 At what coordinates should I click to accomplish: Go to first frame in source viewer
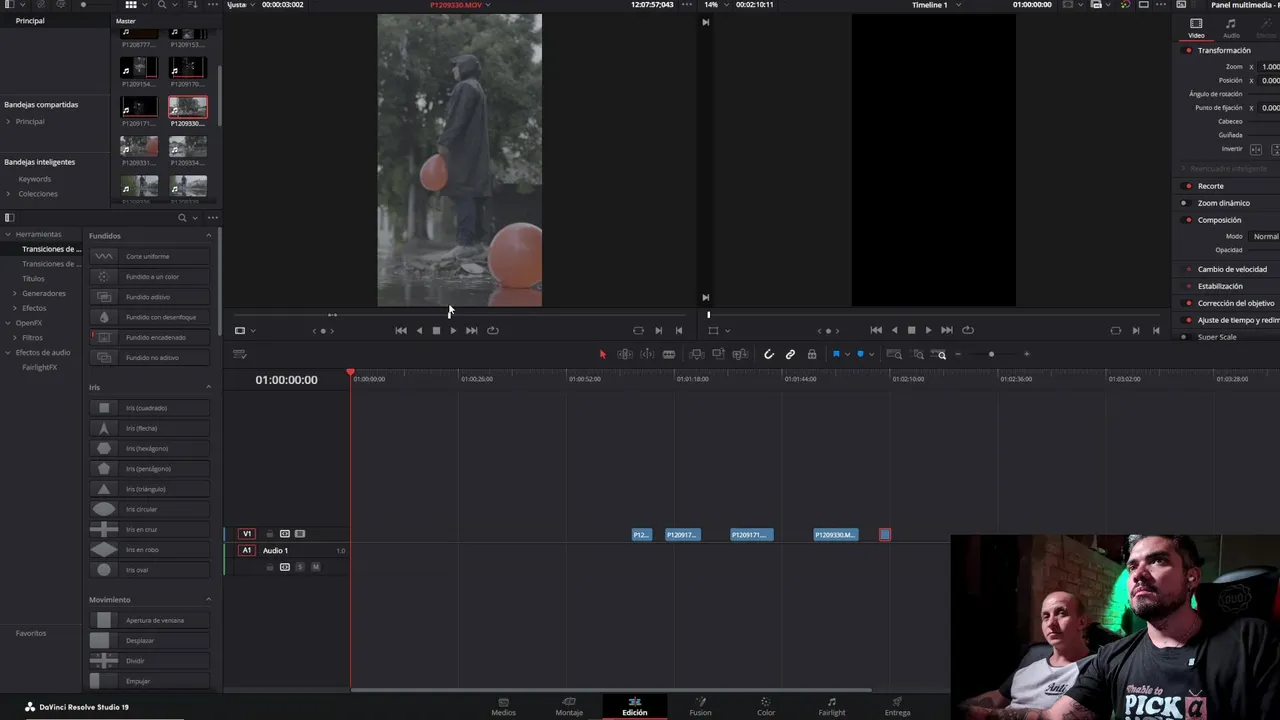401,330
